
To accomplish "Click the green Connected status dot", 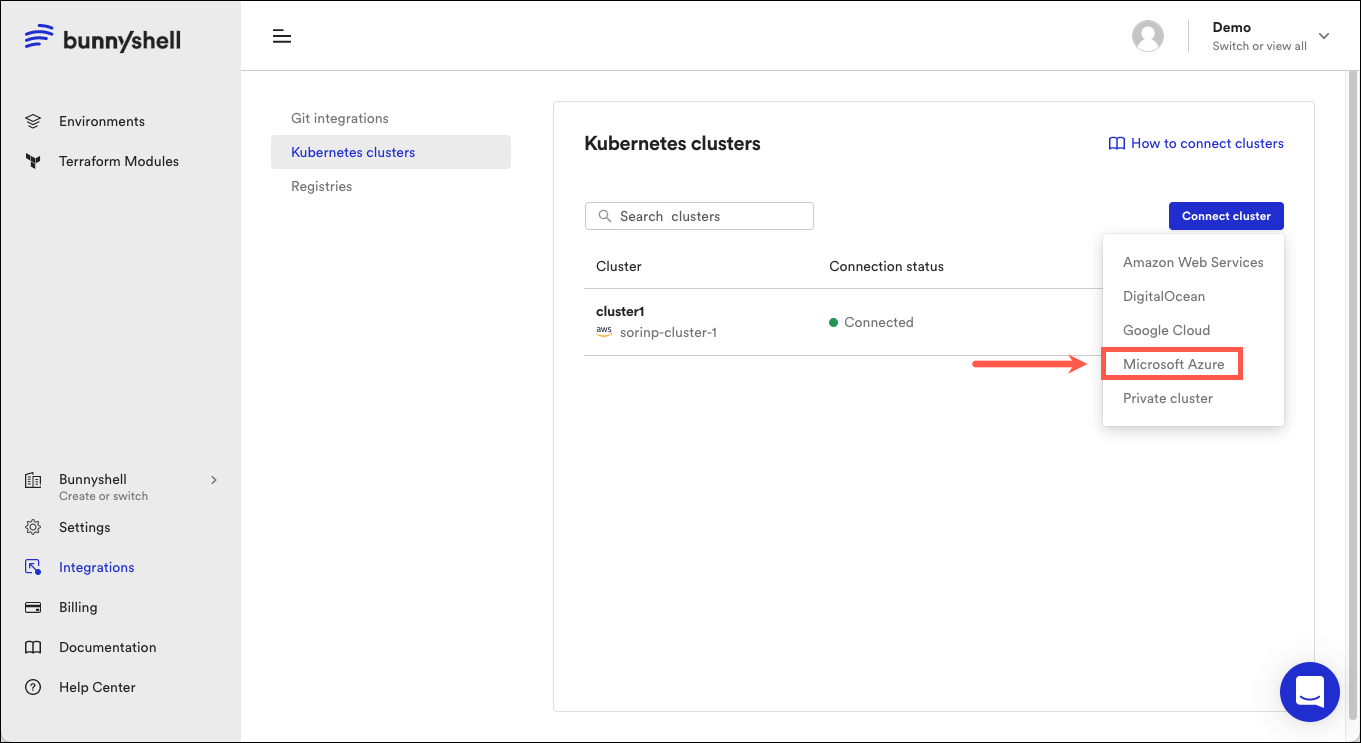I will coord(833,322).
